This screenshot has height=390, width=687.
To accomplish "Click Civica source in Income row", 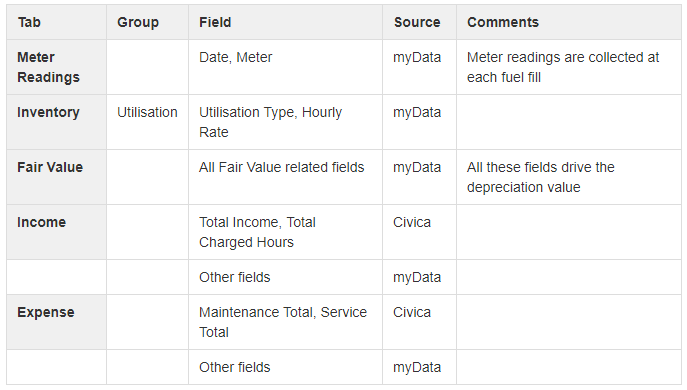I will click(412, 222).
